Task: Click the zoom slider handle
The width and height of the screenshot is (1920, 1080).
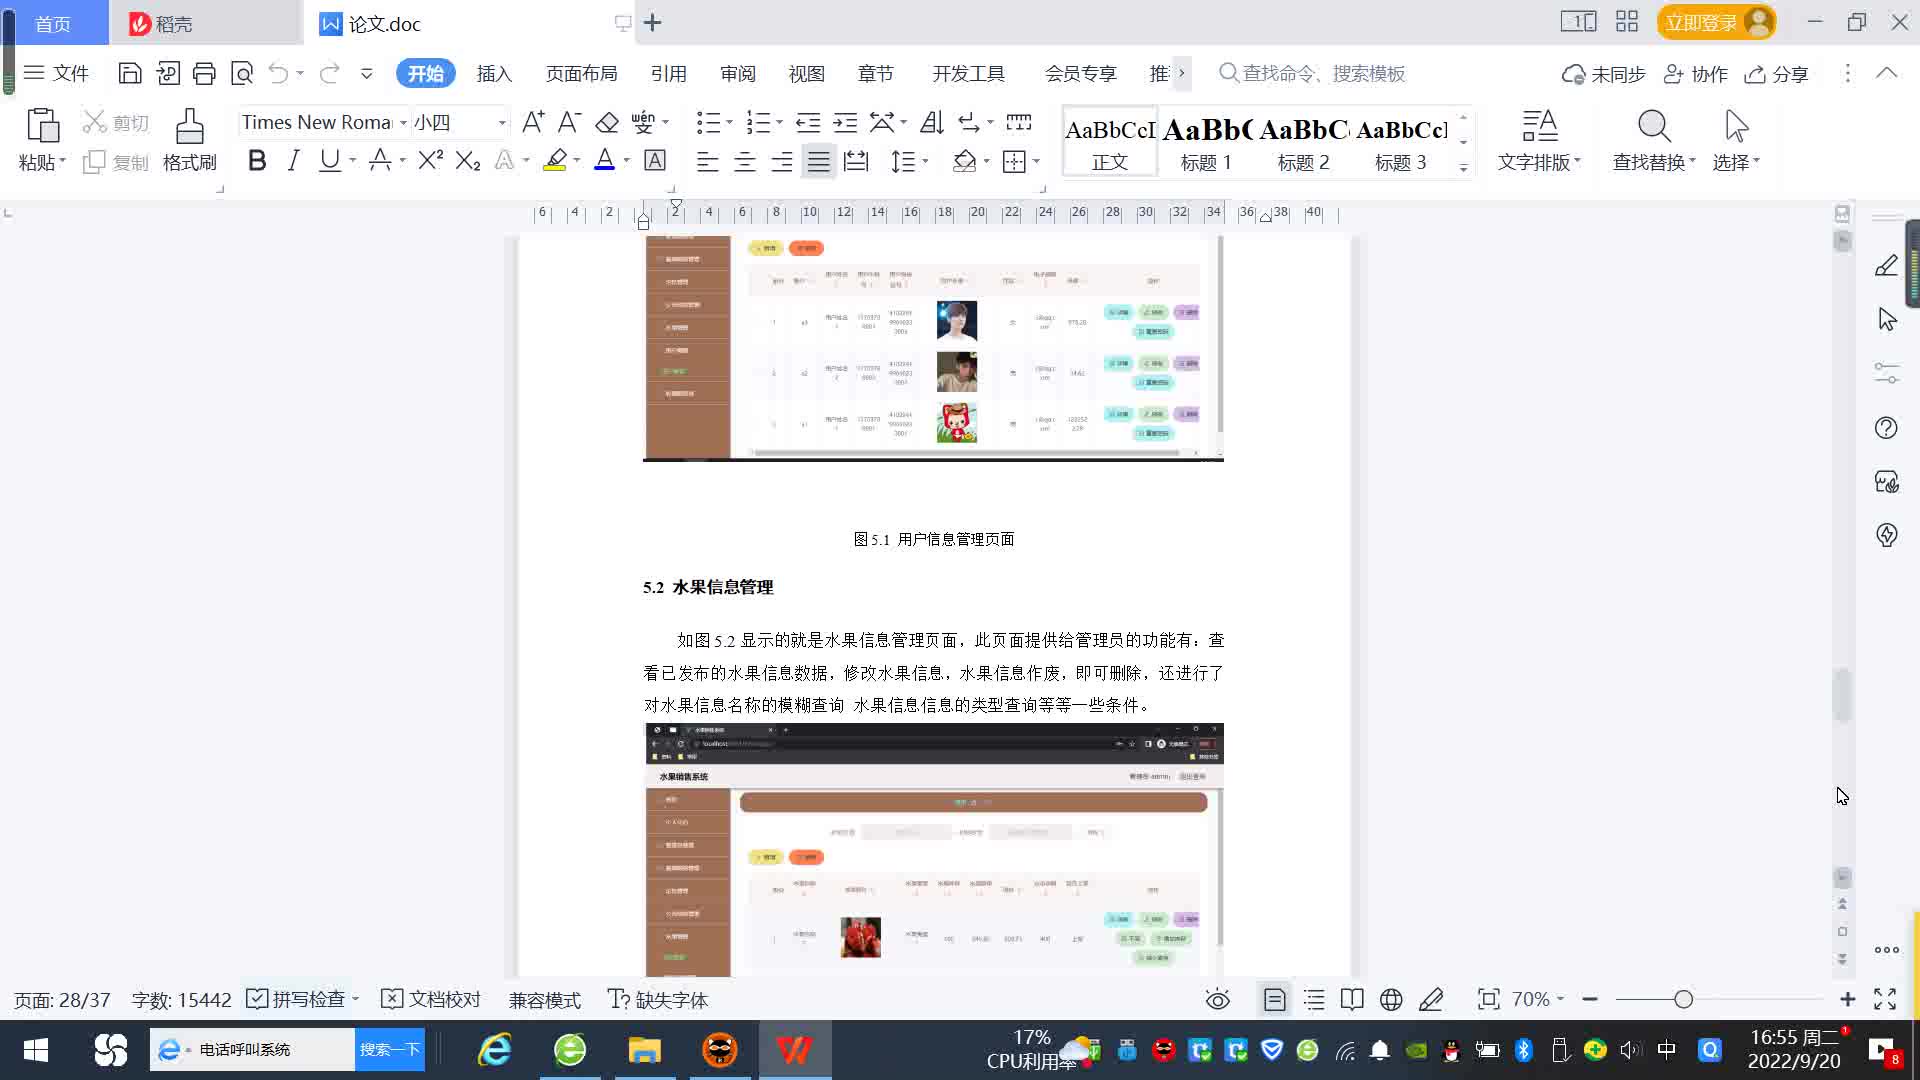Action: point(1683,1000)
